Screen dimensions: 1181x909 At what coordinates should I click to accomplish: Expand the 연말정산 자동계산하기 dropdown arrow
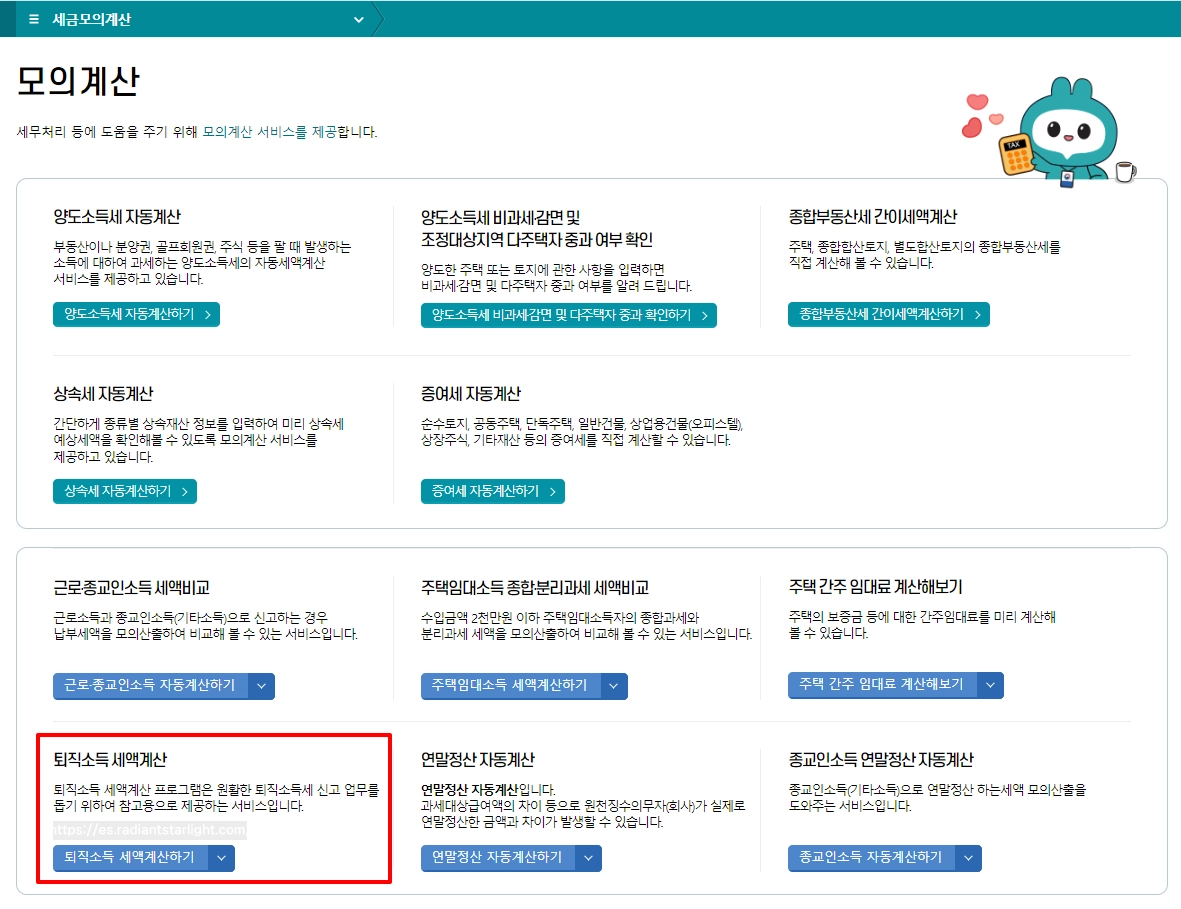[588, 858]
